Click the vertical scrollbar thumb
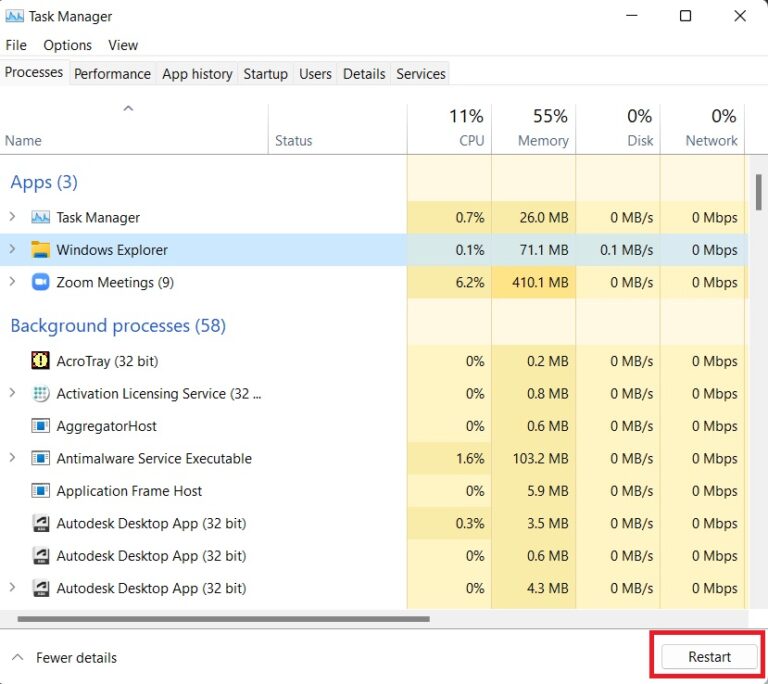Viewport: 768px width, 684px height. [759, 192]
